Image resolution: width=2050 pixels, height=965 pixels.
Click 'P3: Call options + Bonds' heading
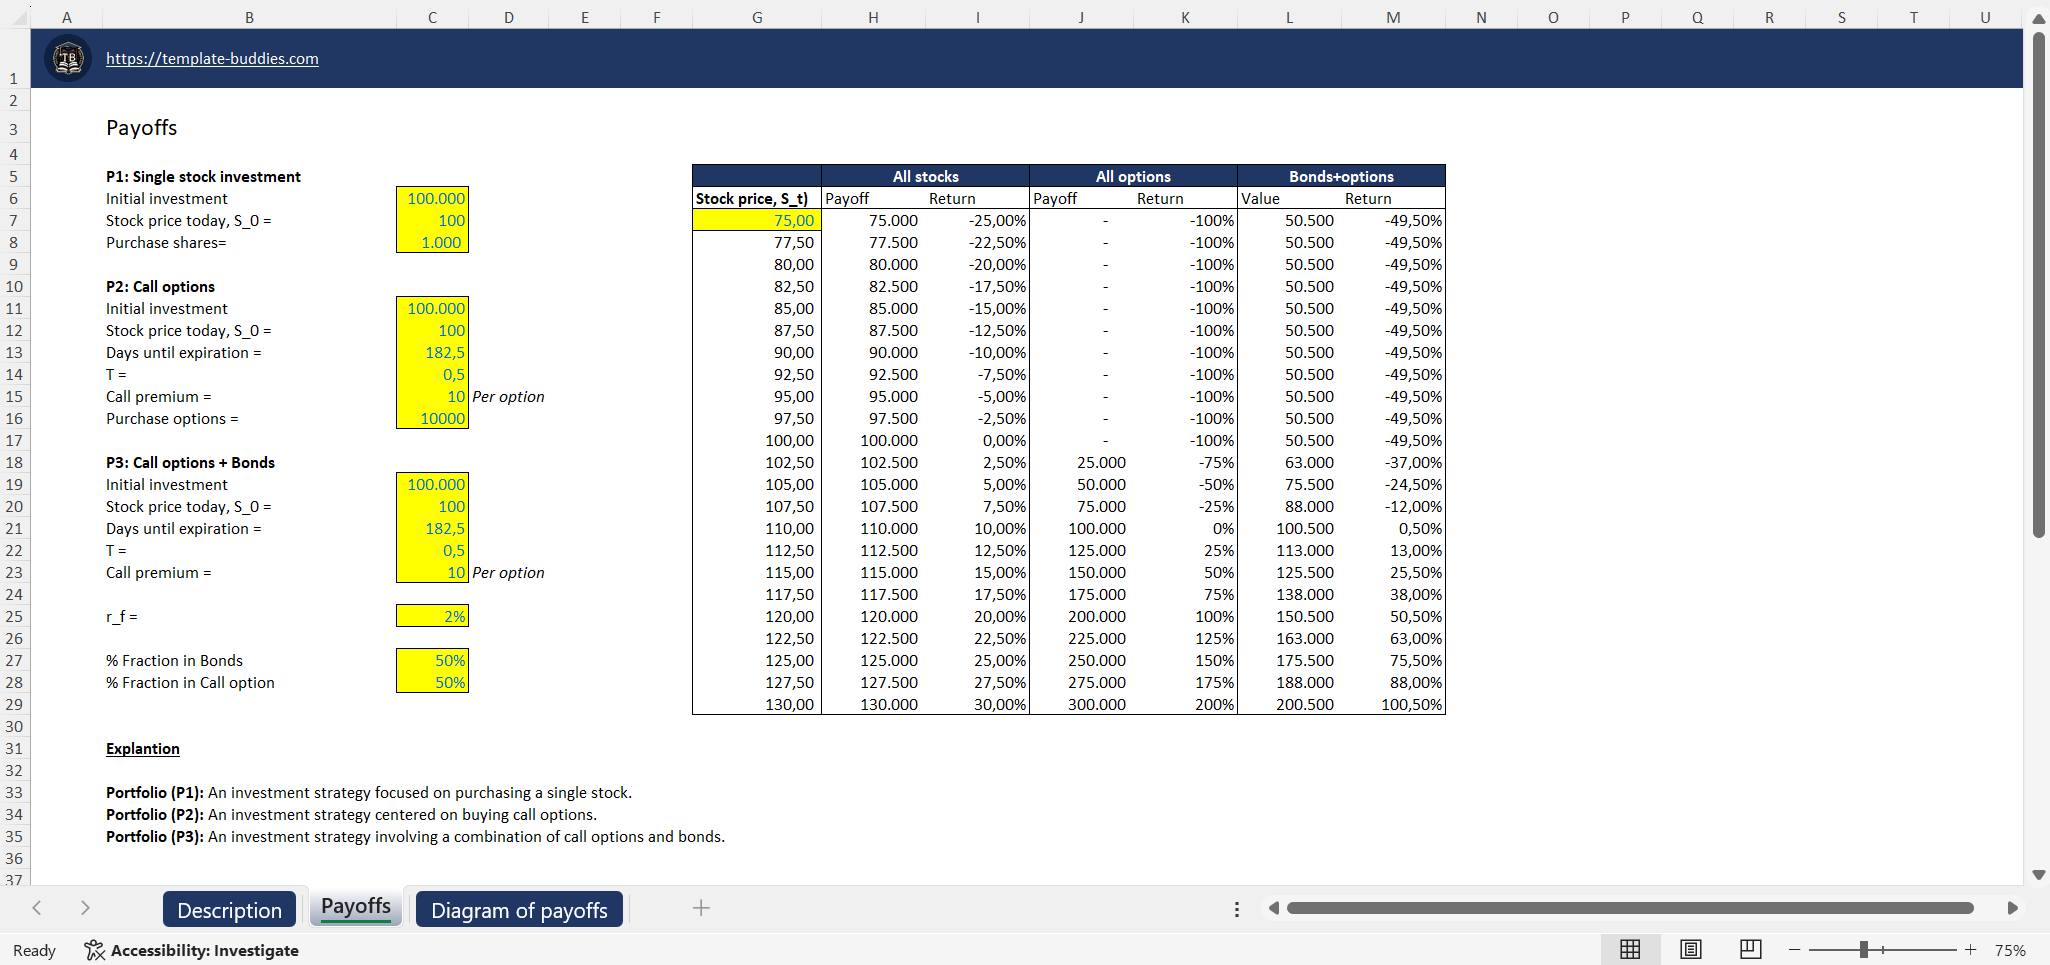(x=190, y=463)
